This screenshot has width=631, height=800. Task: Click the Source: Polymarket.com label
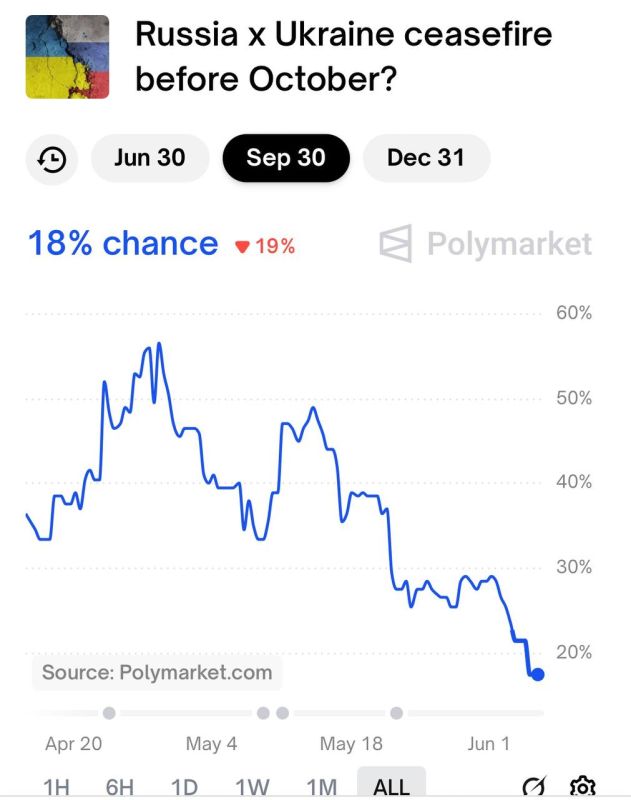pyautogui.click(x=157, y=673)
